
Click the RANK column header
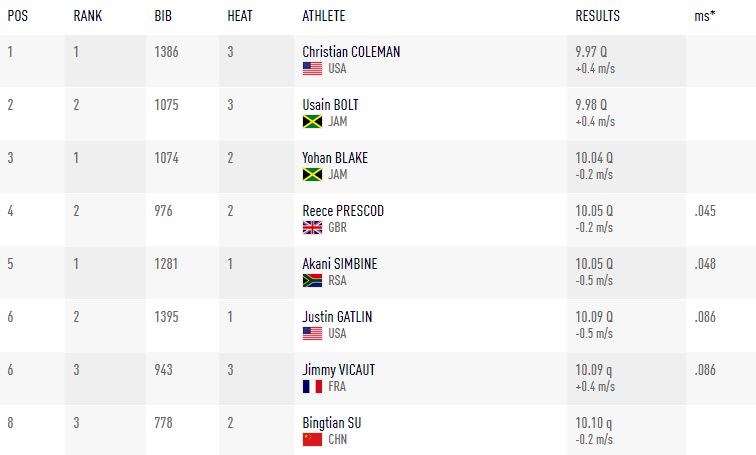coord(88,16)
